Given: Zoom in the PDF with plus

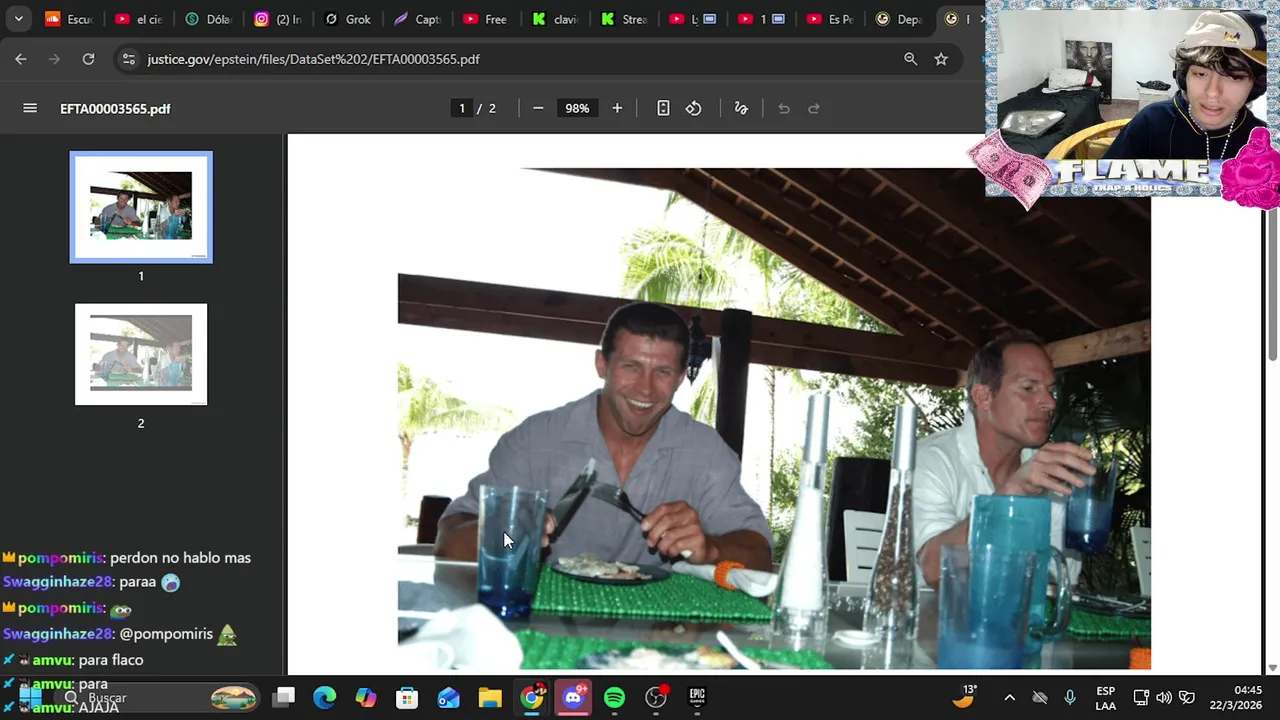Looking at the screenshot, I should coord(617,108).
